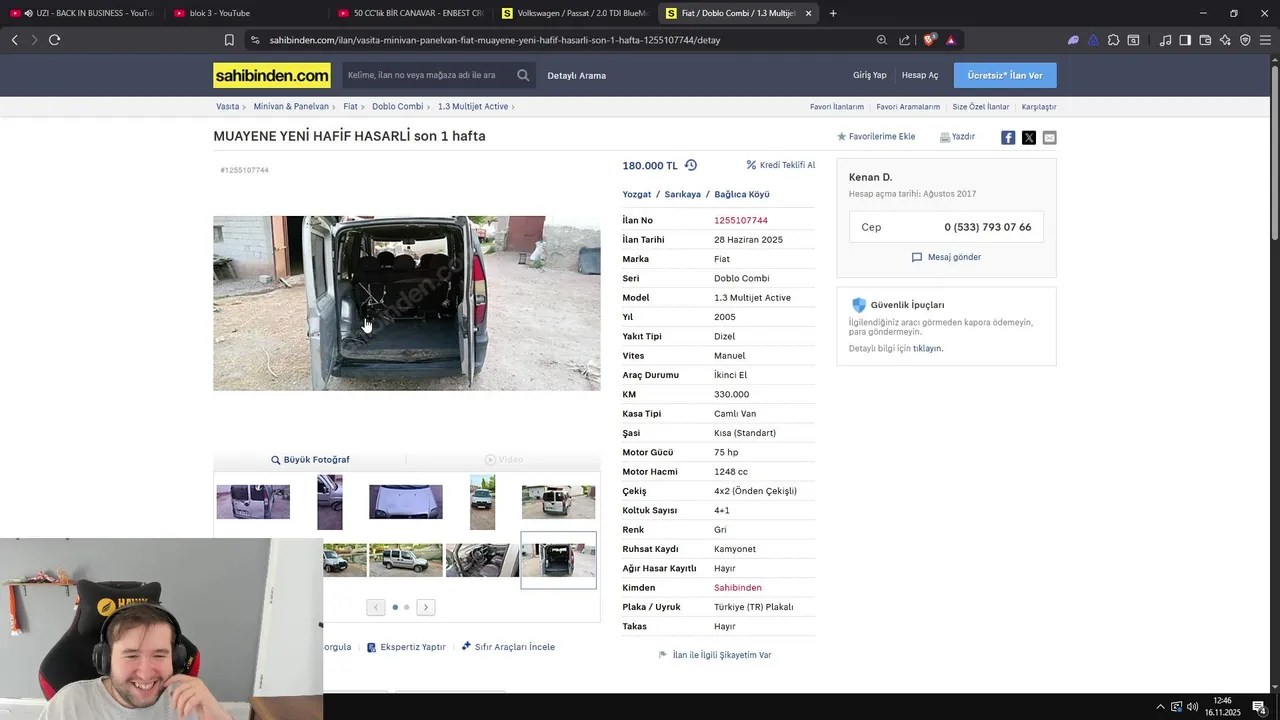Open the Leo AI sparkle icon
Image resolution: width=1280 pixels, height=720 pixels.
pyautogui.click(x=1225, y=40)
